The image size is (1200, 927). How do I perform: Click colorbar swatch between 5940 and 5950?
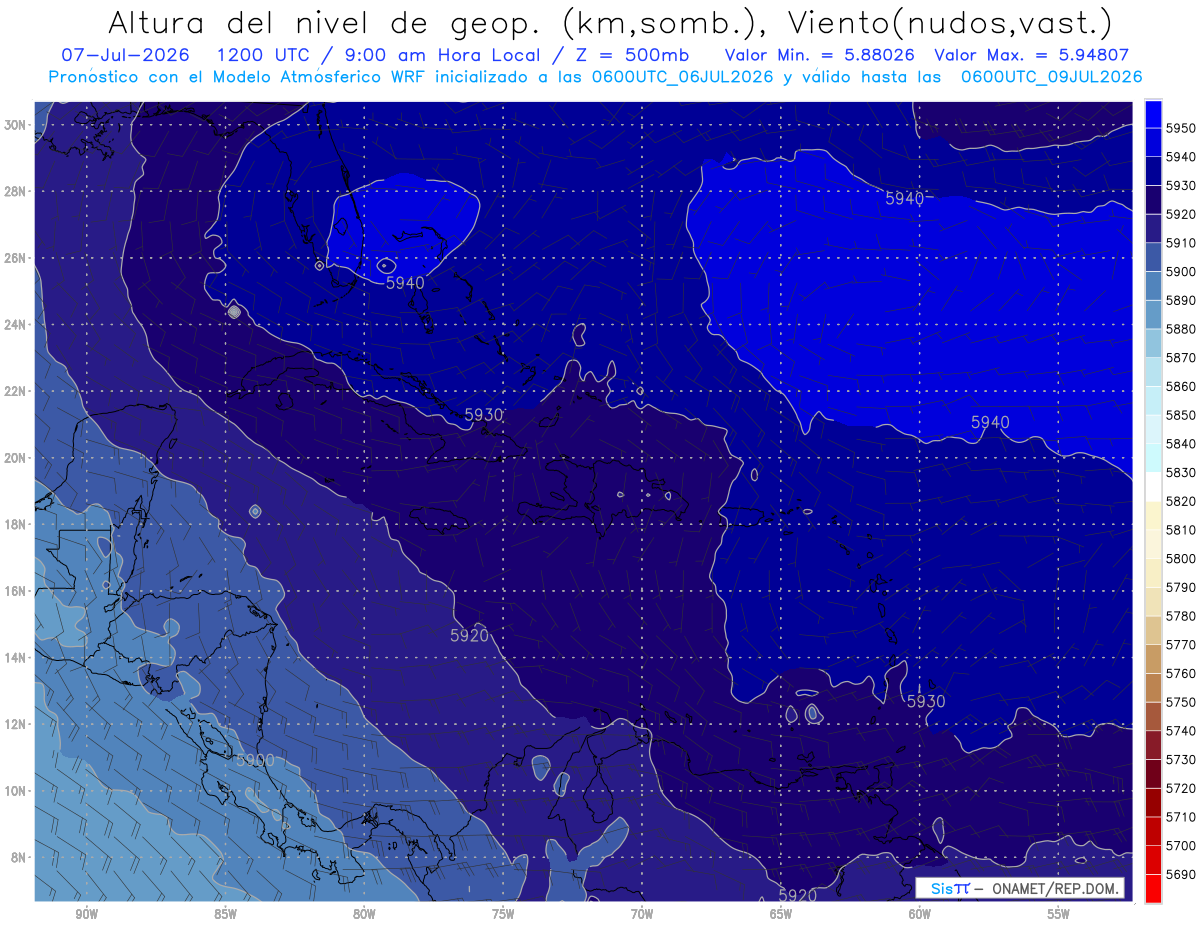click(x=1153, y=142)
